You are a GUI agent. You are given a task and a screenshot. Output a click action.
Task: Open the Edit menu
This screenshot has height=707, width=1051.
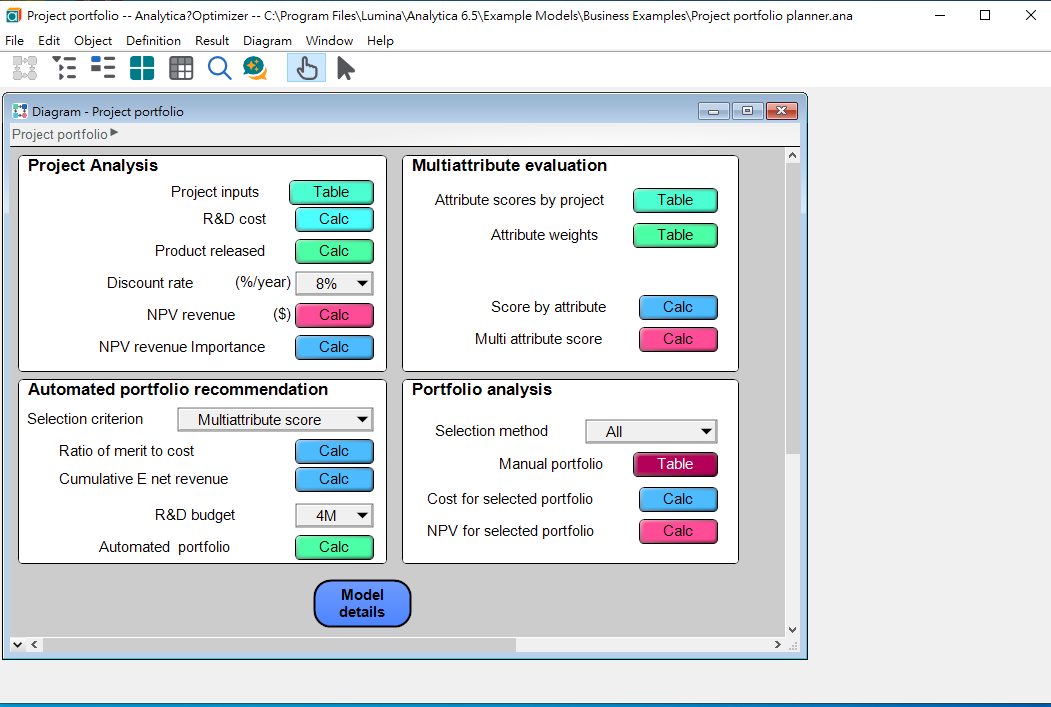coord(49,41)
